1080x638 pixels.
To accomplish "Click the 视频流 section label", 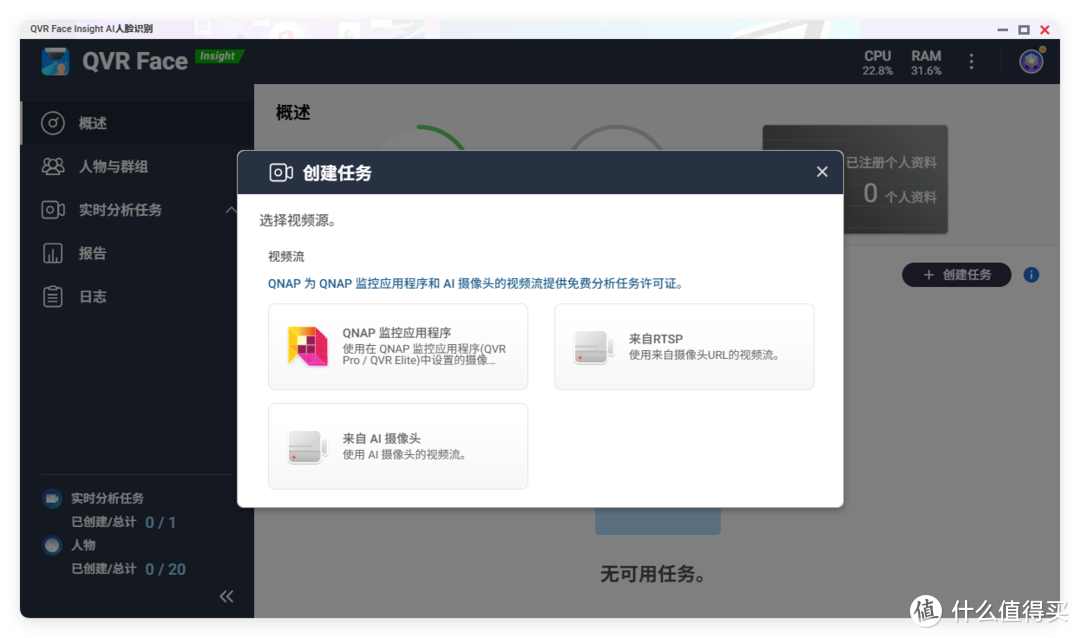I will coord(286,256).
